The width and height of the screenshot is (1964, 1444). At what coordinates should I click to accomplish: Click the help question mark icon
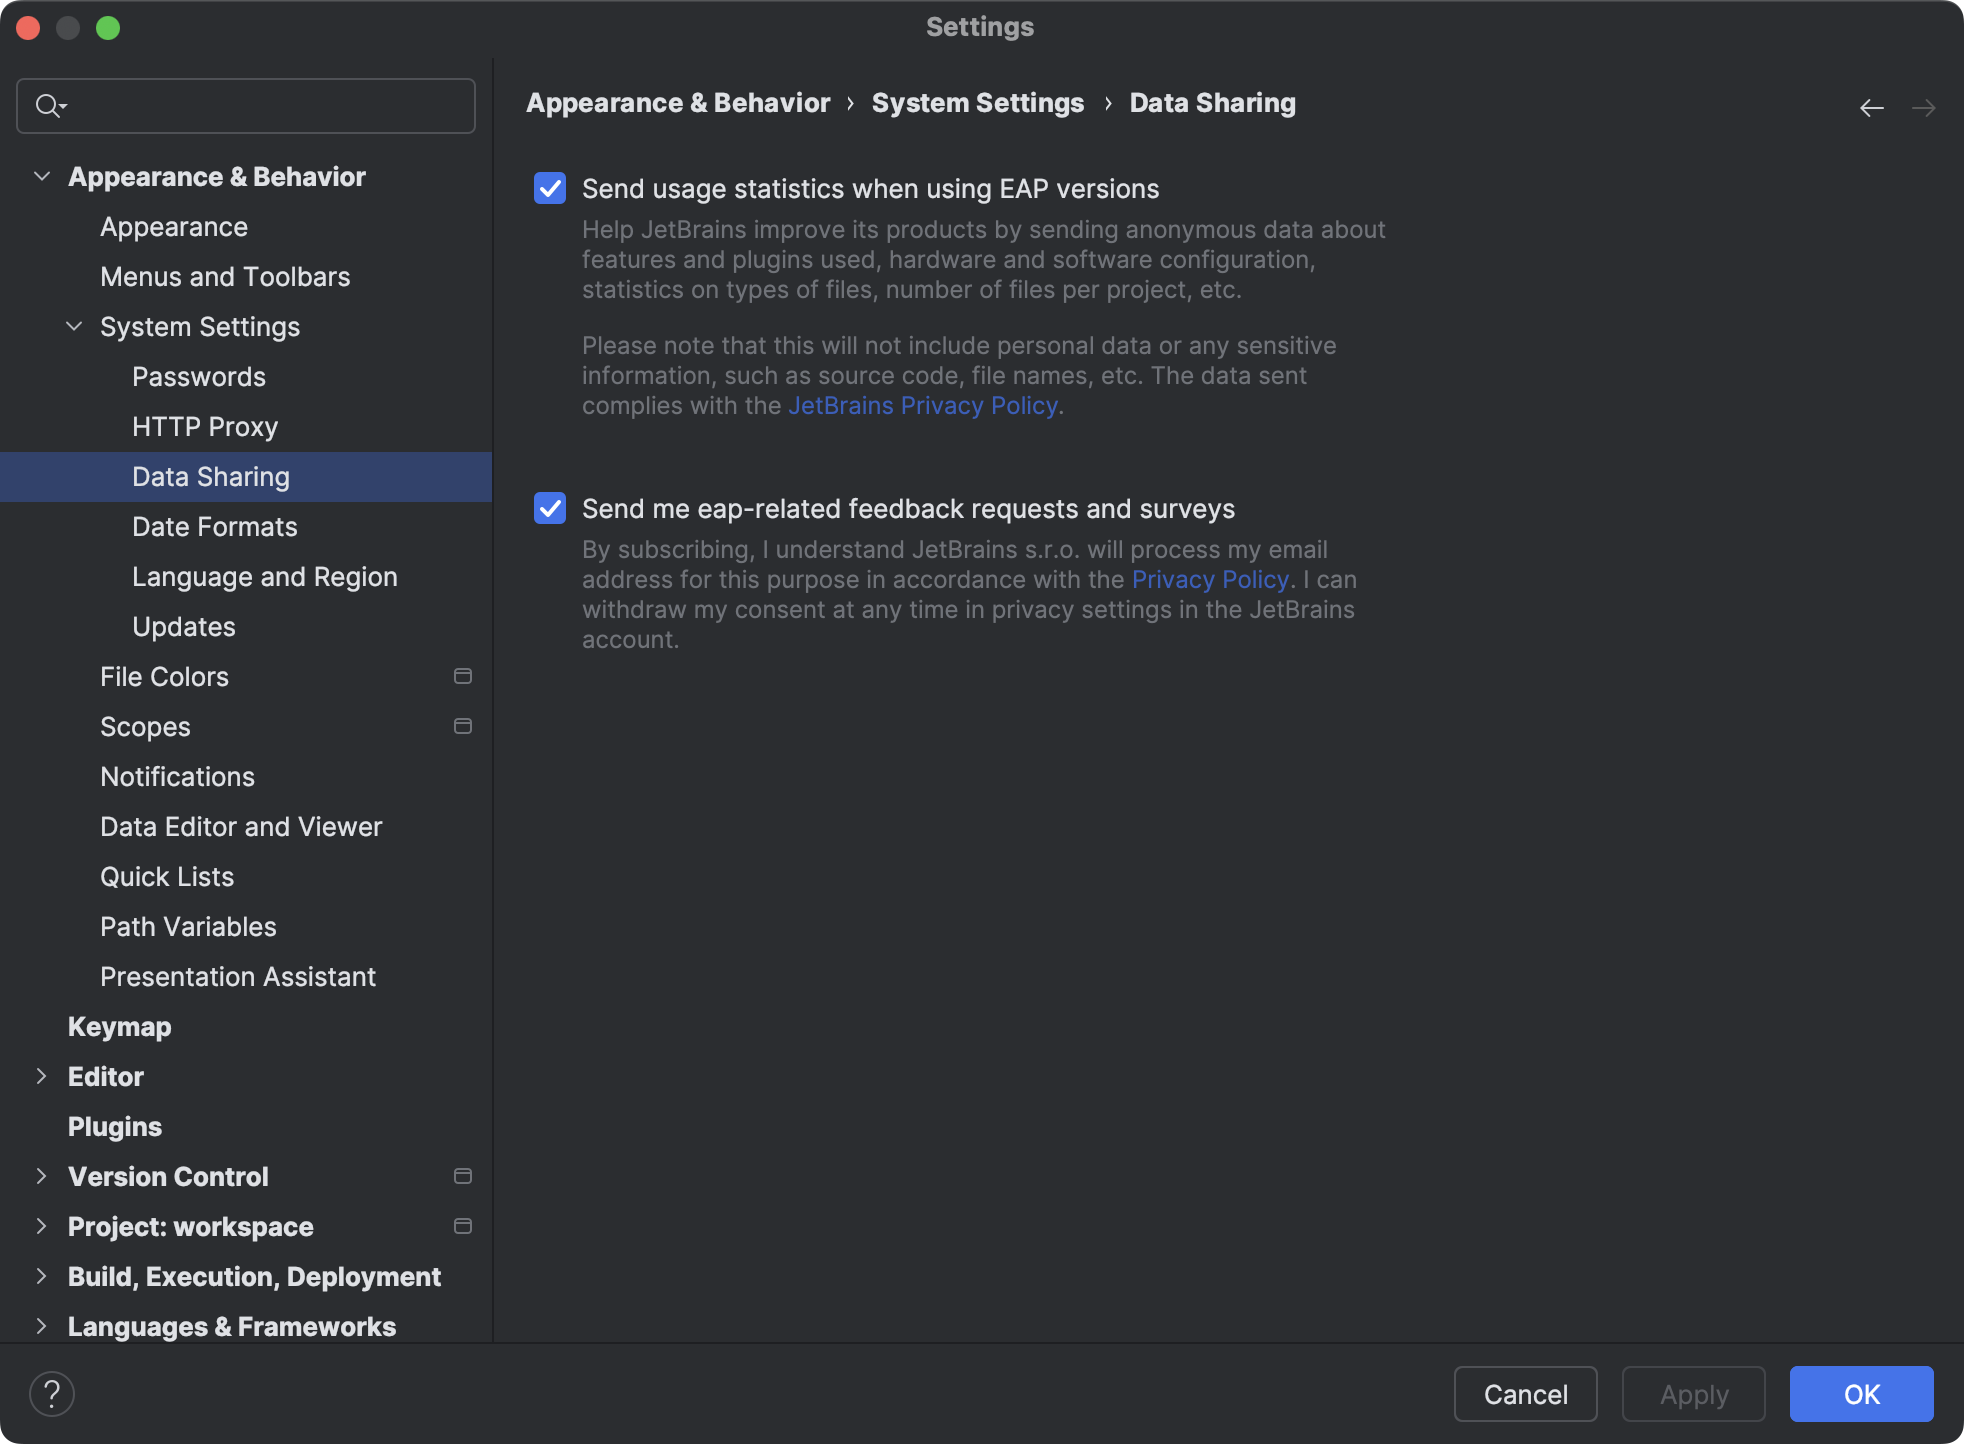tap(52, 1392)
